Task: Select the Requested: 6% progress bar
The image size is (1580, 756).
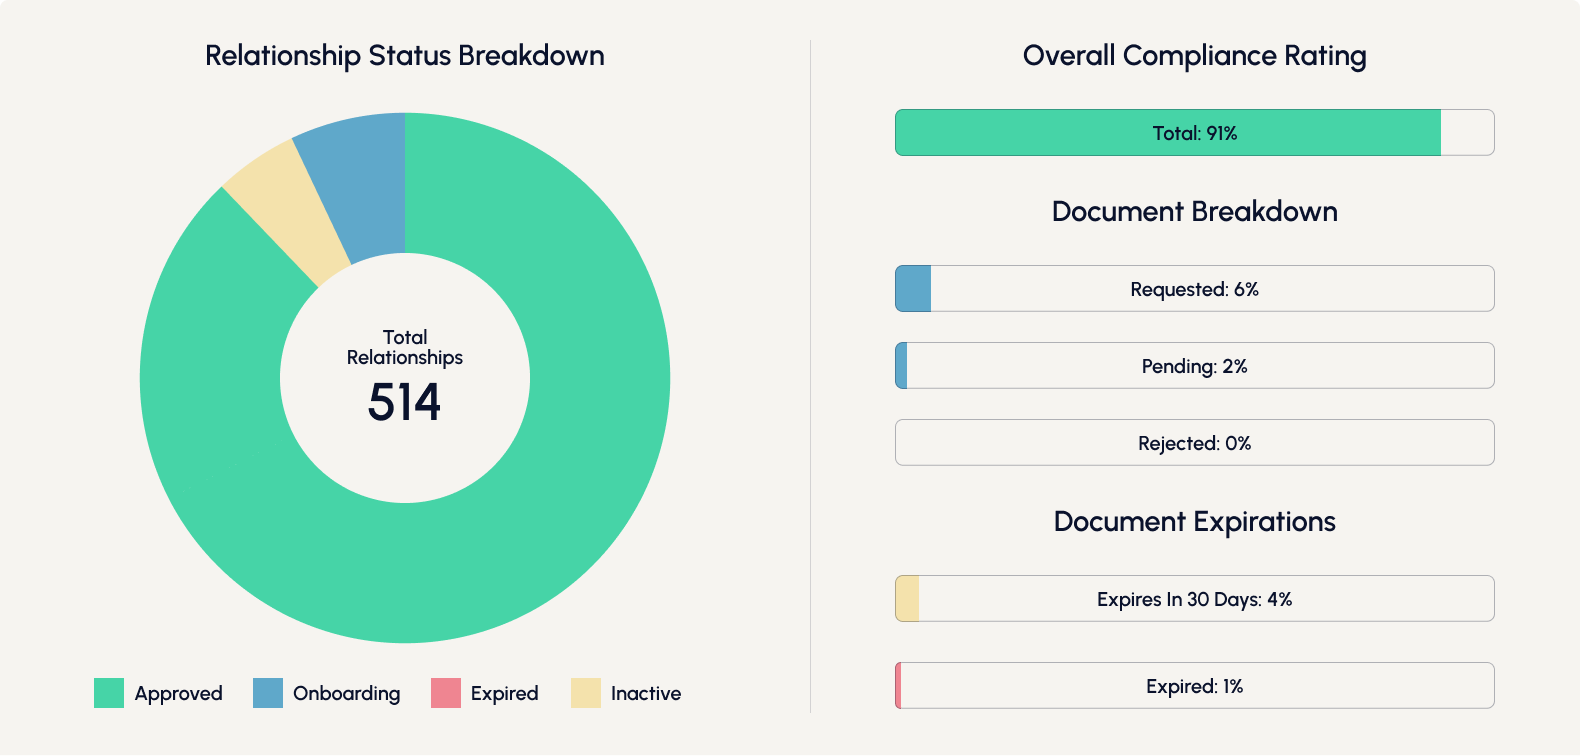Action: click(1194, 289)
